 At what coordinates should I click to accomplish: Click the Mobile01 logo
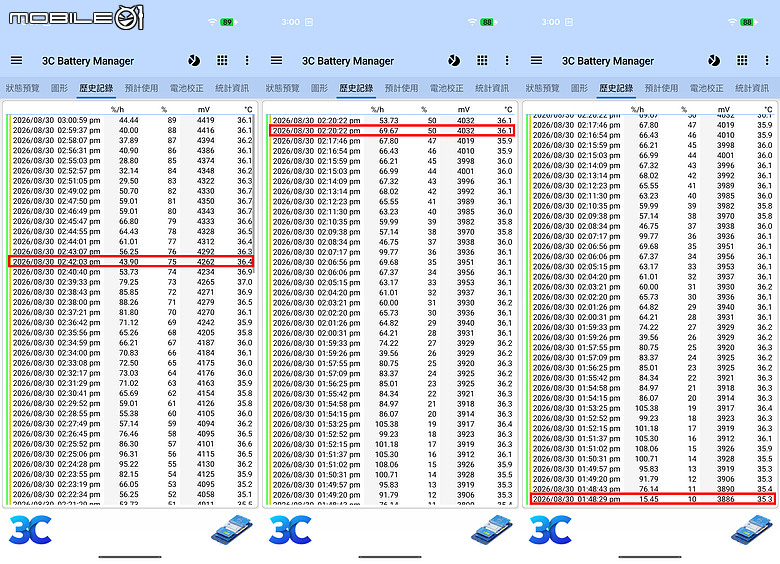click(x=76, y=18)
